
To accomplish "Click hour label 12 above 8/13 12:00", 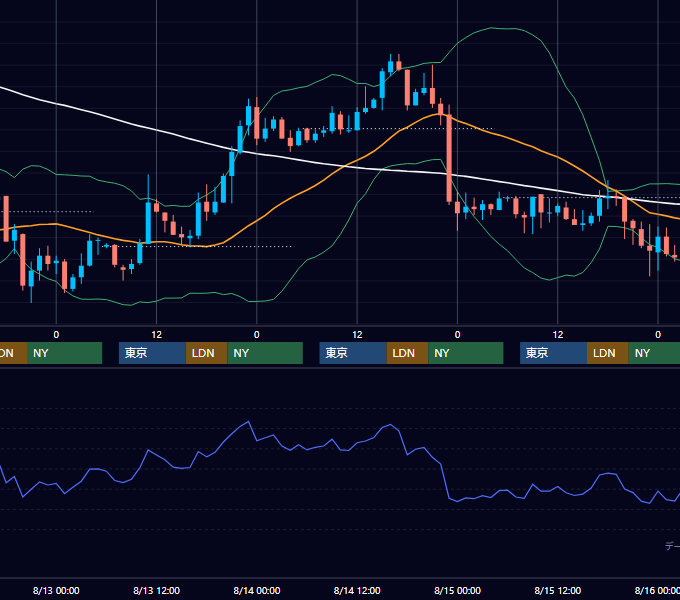I will coord(157,335).
